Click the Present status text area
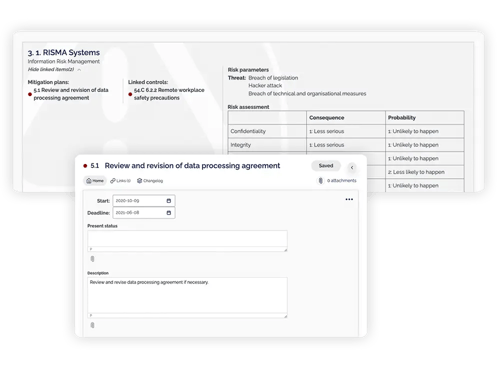 (x=187, y=241)
